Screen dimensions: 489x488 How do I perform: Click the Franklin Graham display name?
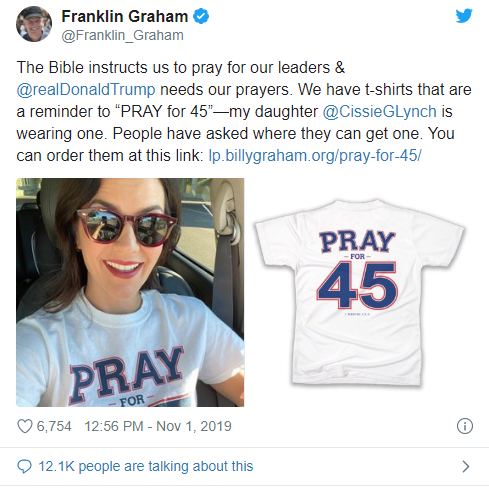coord(125,16)
